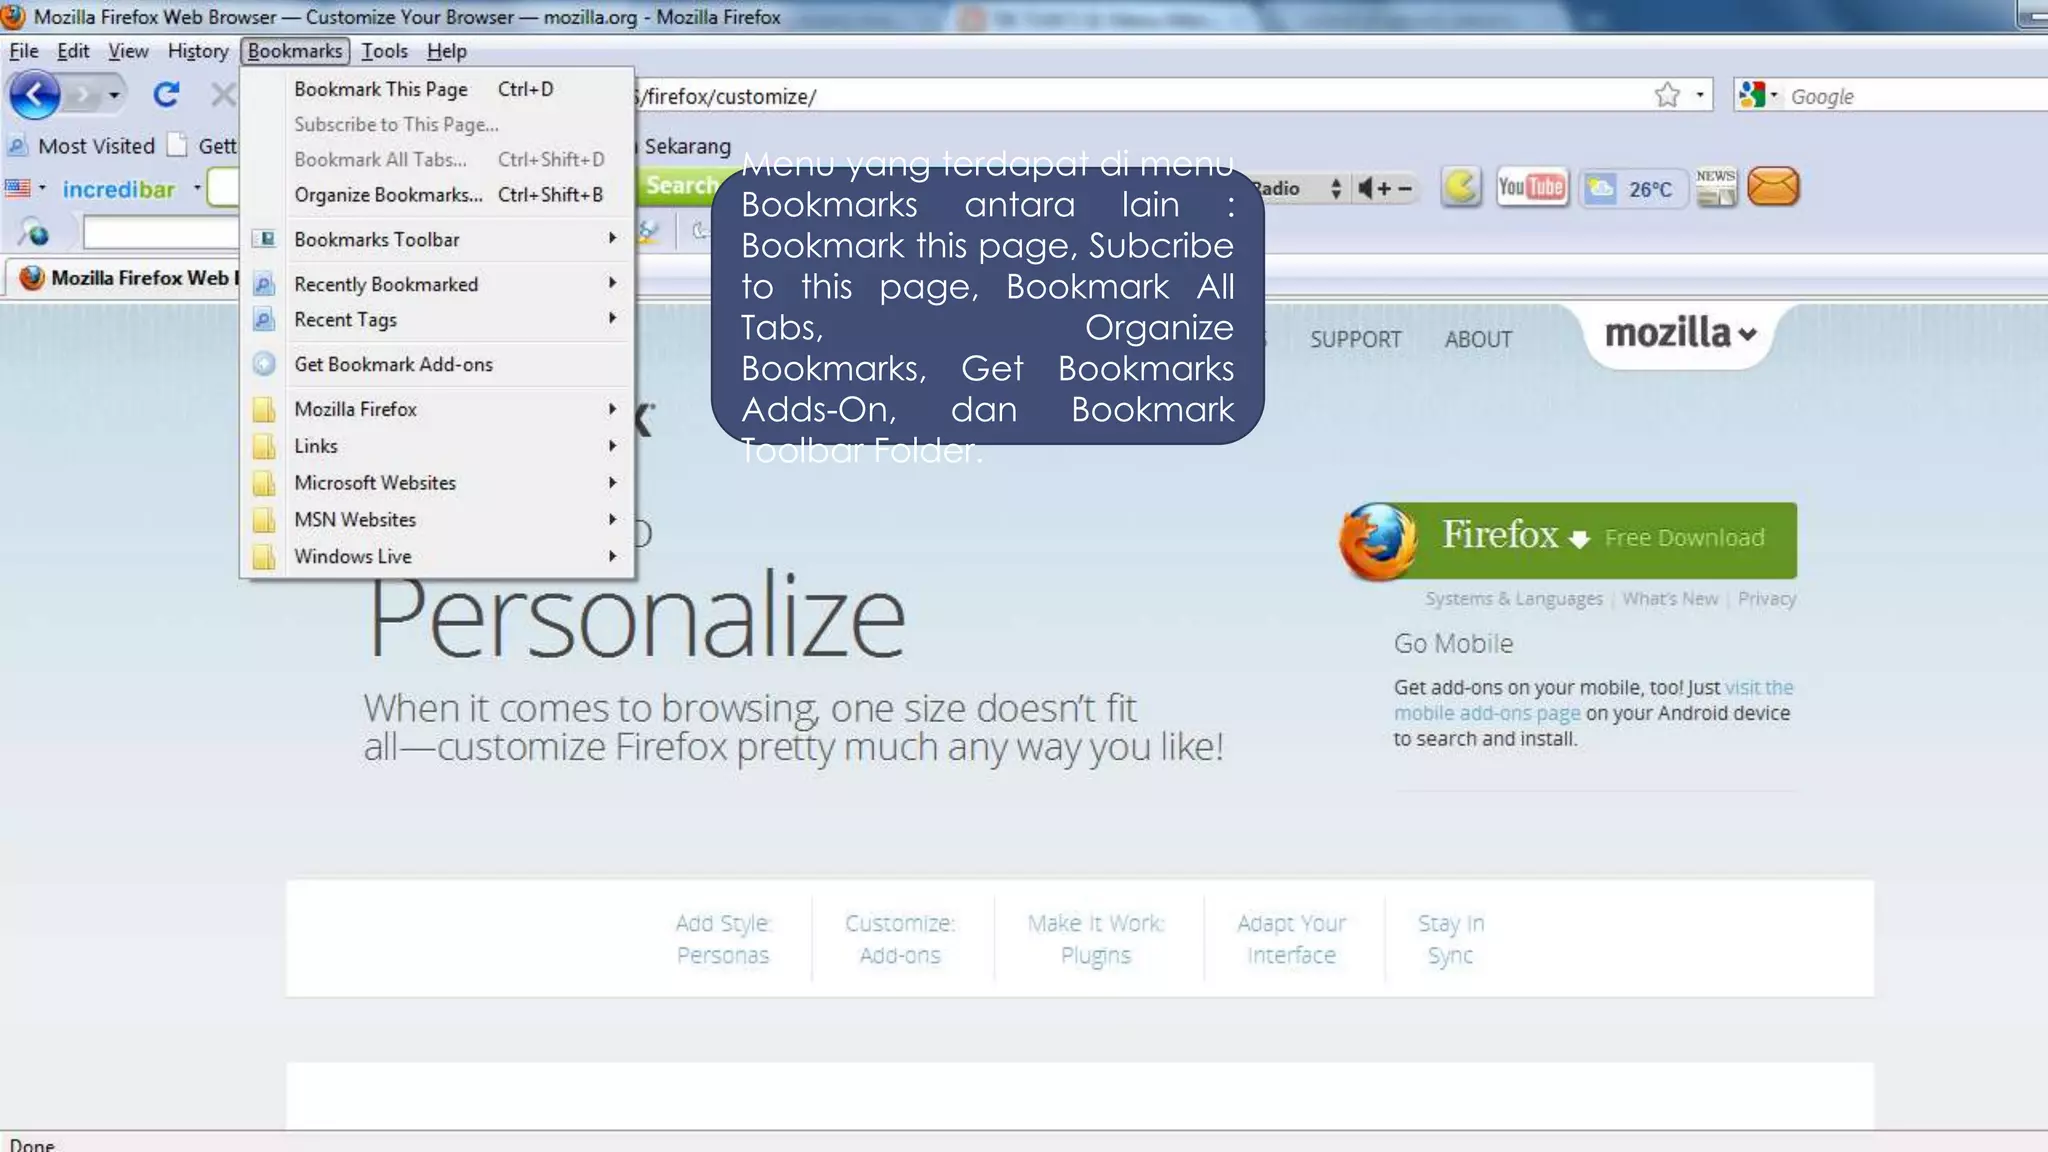Expand the Links folder submenu
The height and width of the screenshot is (1152, 2048).
(x=612, y=446)
